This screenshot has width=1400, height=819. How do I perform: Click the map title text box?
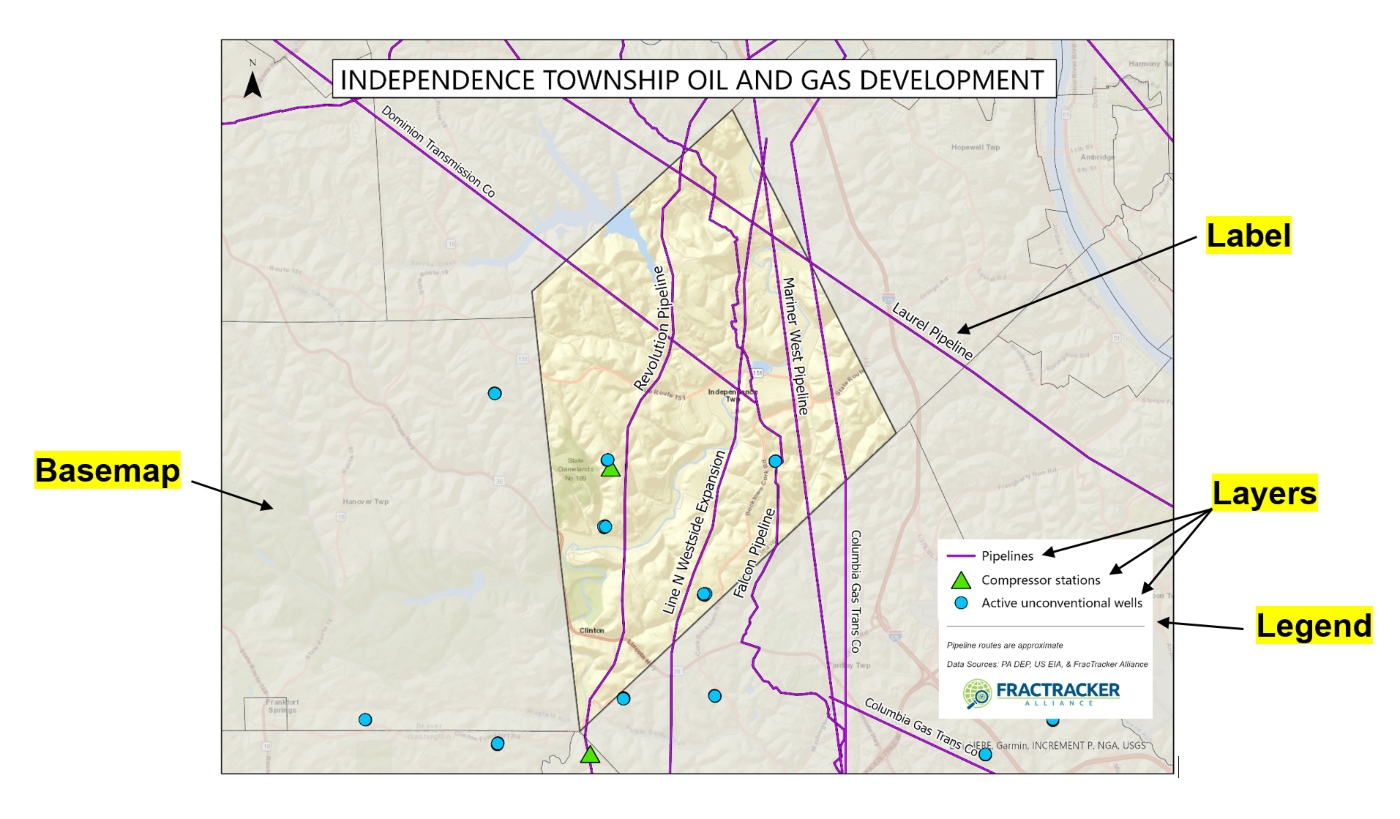point(693,79)
